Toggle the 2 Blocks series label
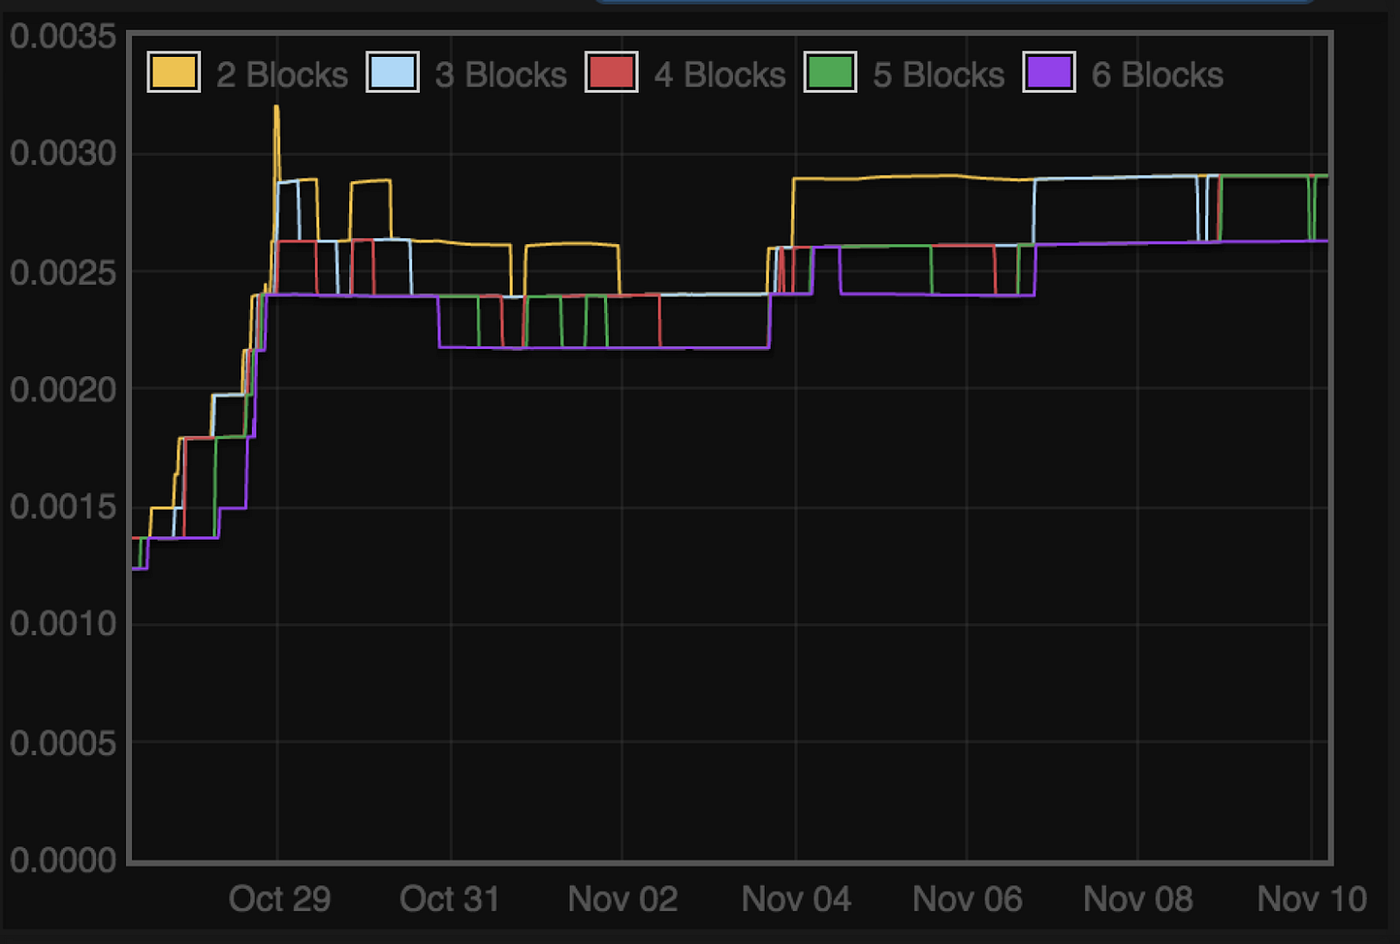 click(x=282, y=74)
